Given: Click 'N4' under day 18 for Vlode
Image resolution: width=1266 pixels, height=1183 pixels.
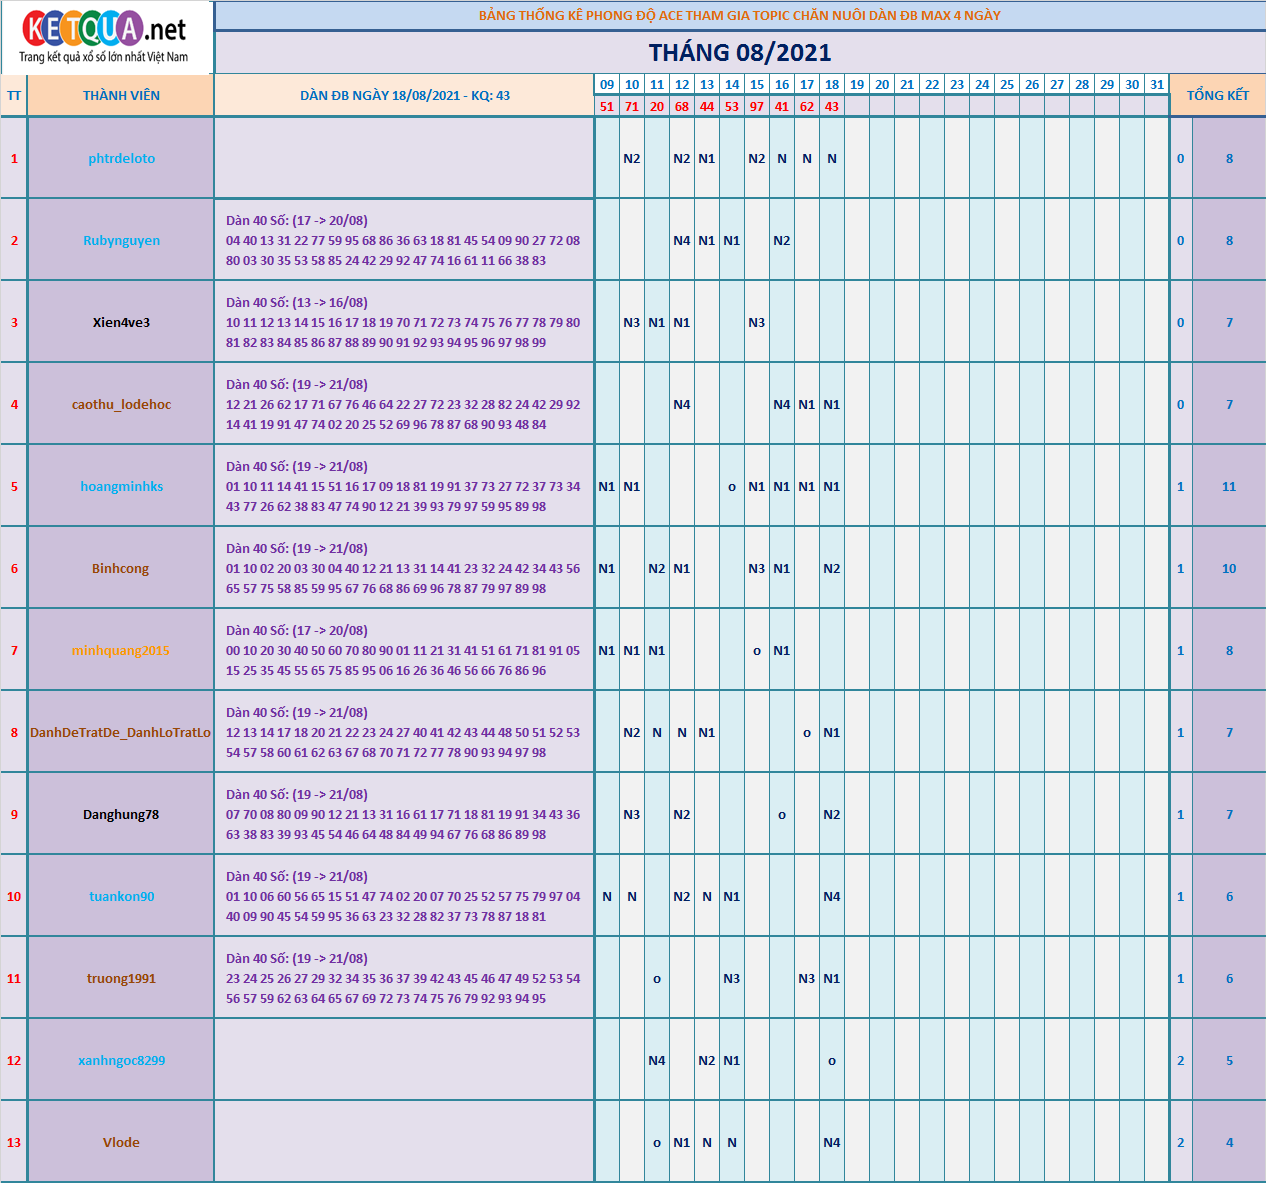Looking at the screenshot, I should coord(832,1143).
